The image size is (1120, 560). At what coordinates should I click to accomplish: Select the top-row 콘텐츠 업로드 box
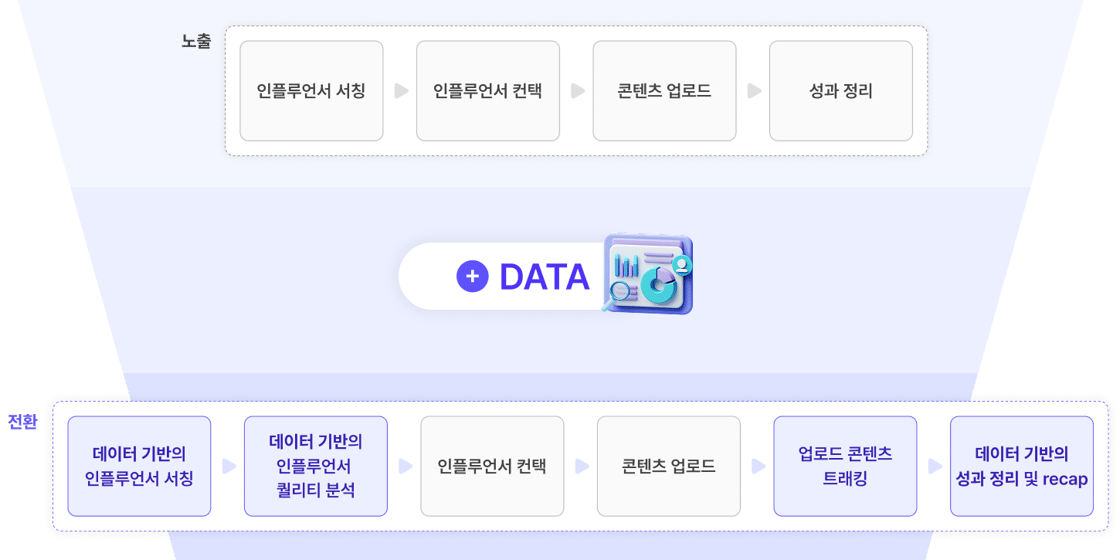pos(664,91)
